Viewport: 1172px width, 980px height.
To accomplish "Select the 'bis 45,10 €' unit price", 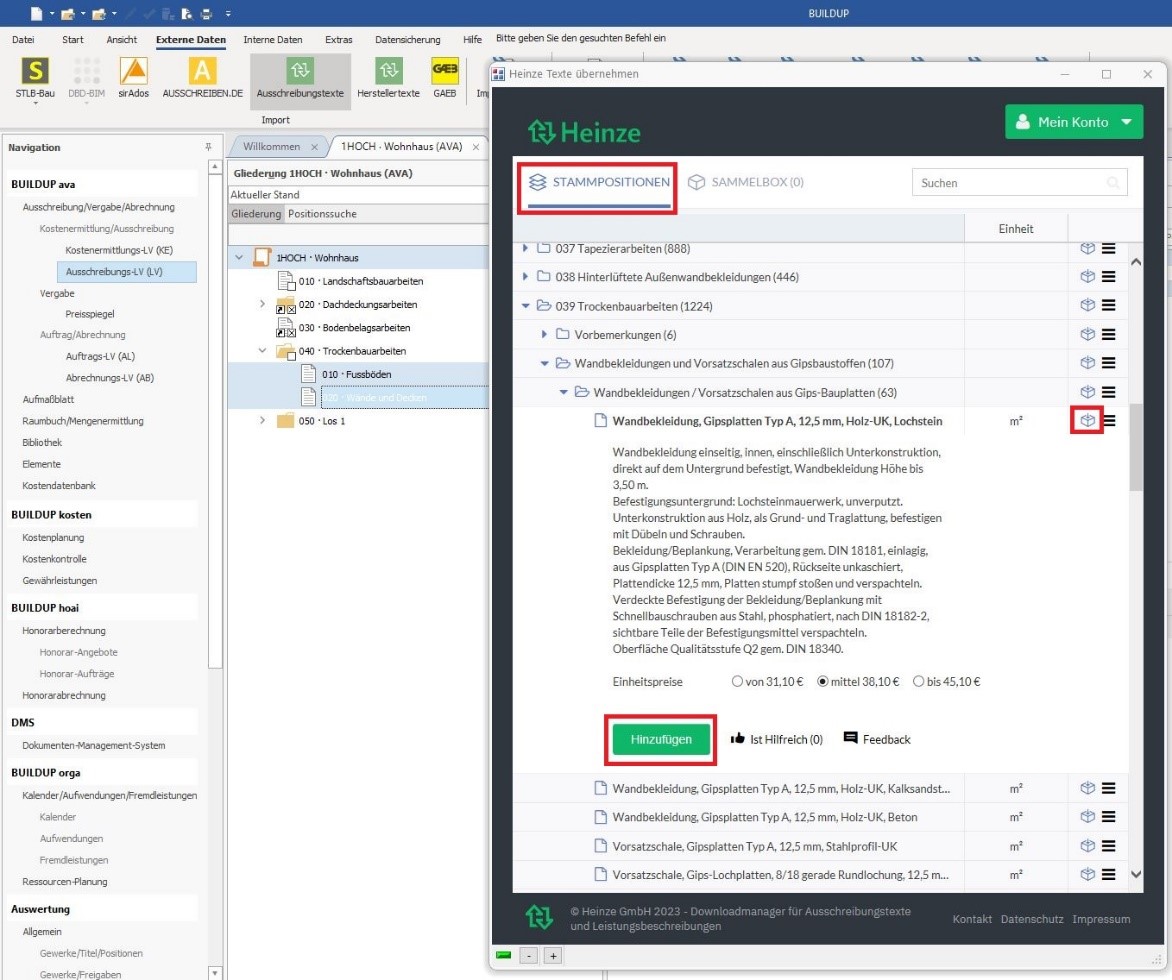I will tap(919, 682).
